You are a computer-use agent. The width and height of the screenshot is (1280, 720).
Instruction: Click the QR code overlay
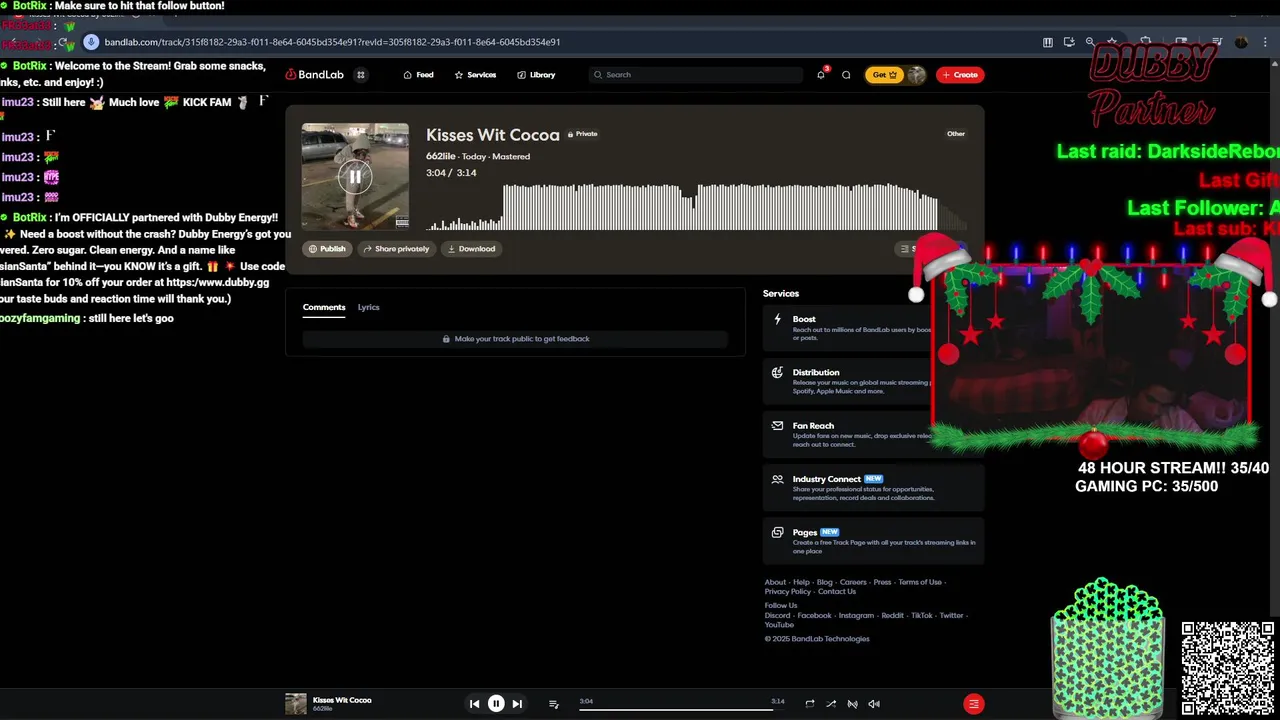pyautogui.click(x=1228, y=667)
